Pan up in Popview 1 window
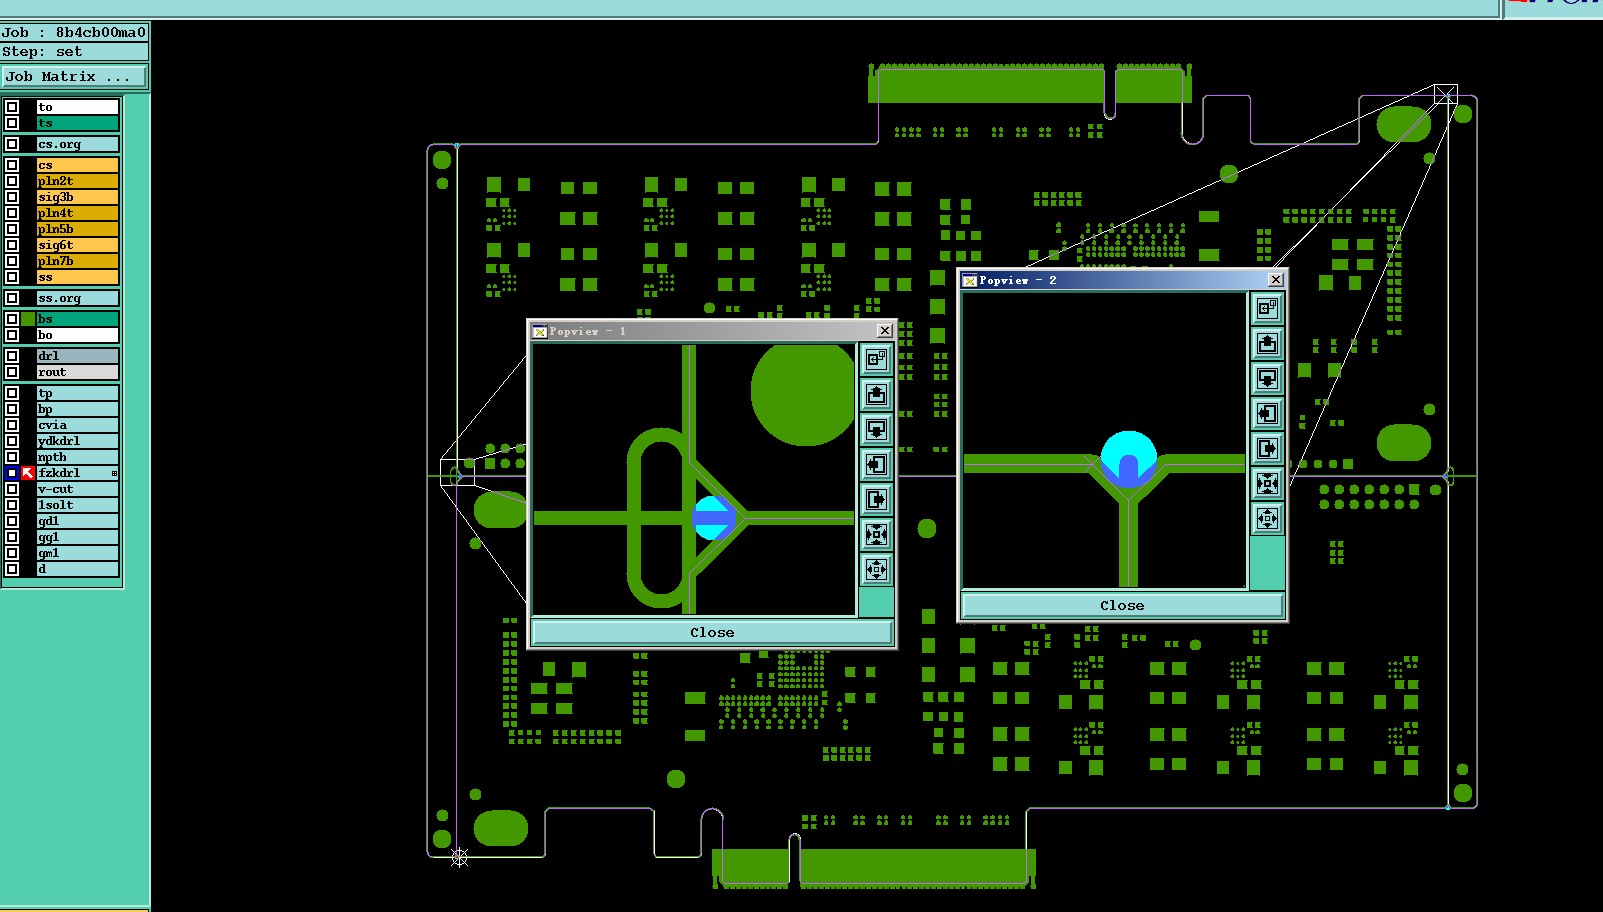 [876, 394]
